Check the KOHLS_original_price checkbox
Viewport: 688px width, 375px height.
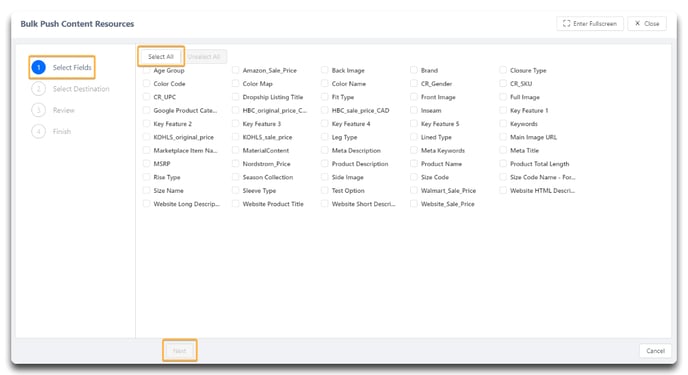point(147,137)
